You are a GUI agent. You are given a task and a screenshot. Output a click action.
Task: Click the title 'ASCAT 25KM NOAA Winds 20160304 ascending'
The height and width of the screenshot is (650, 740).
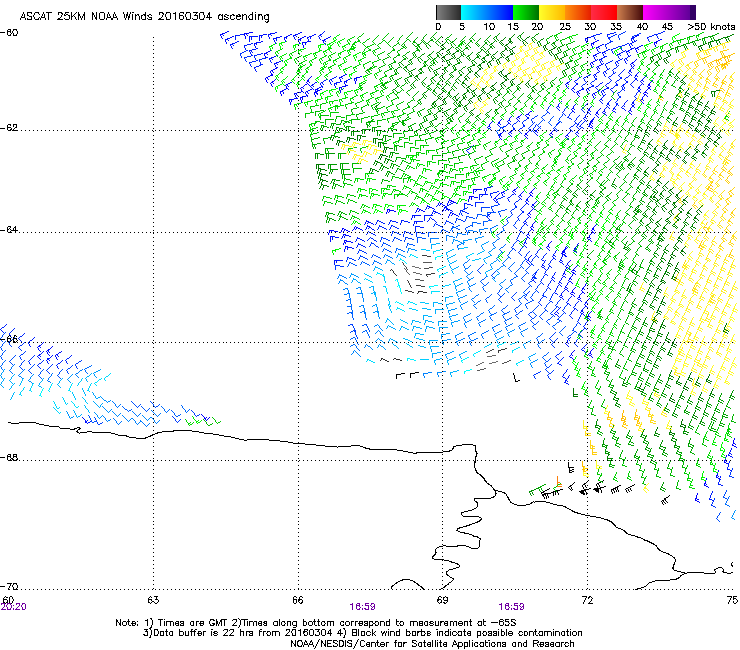[144, 17]
